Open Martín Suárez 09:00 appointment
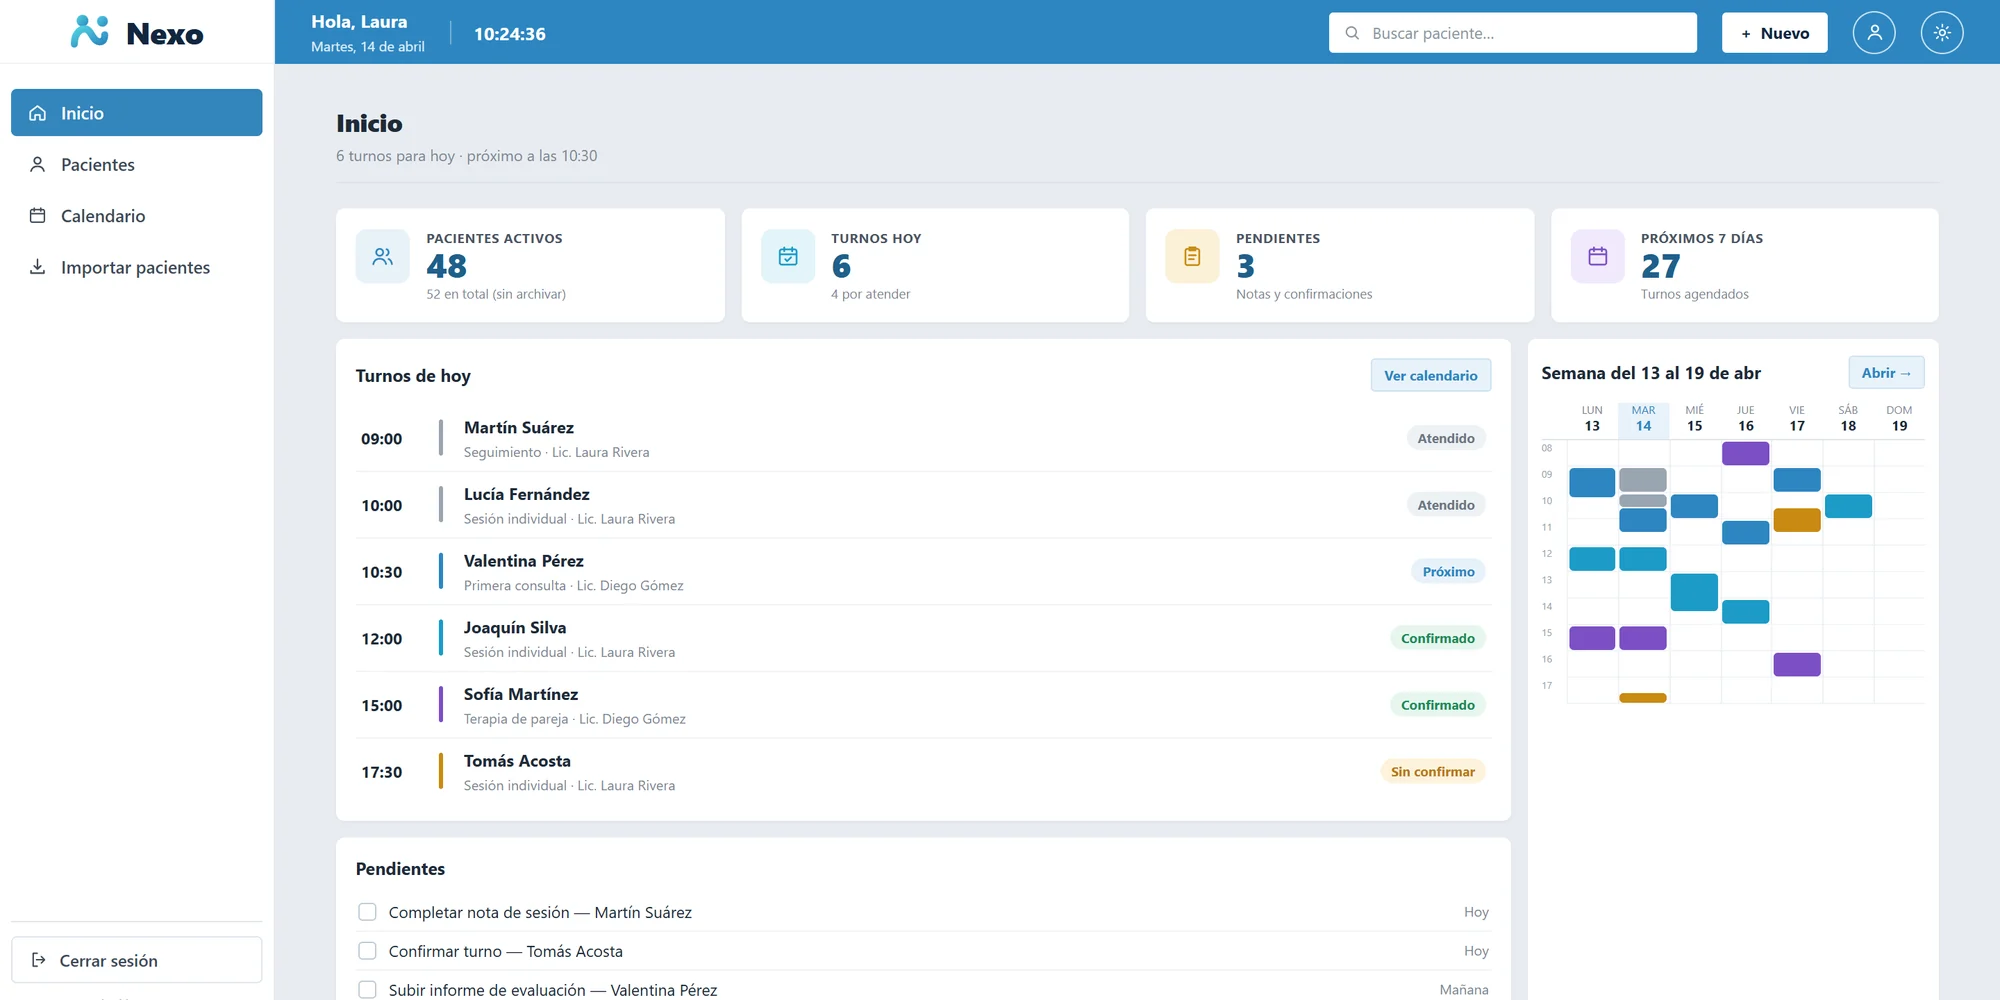2000x1000 pixels. (x=923, y=438)
